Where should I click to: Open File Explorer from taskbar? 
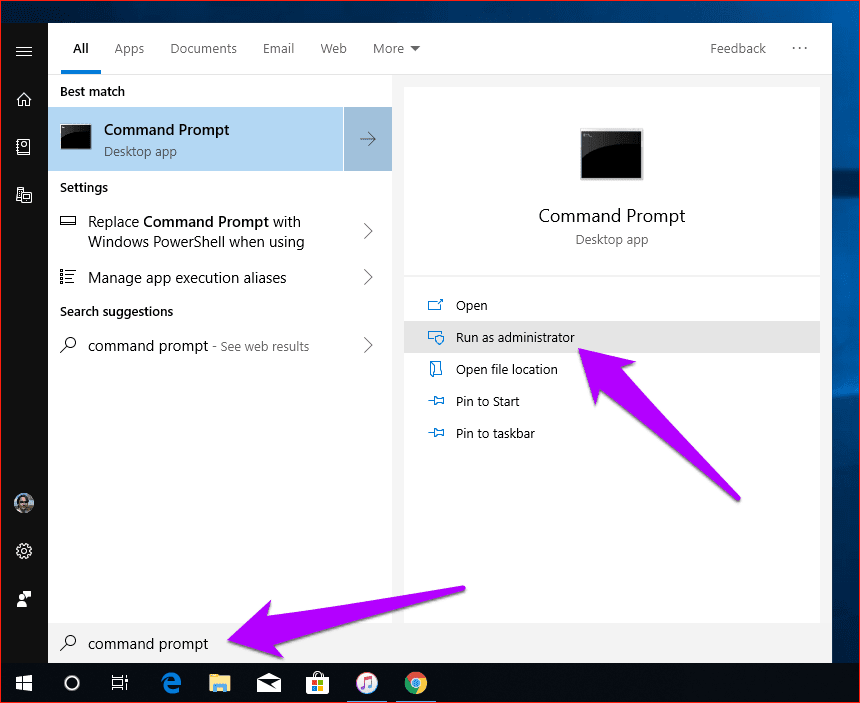click(x=220, y=683)
